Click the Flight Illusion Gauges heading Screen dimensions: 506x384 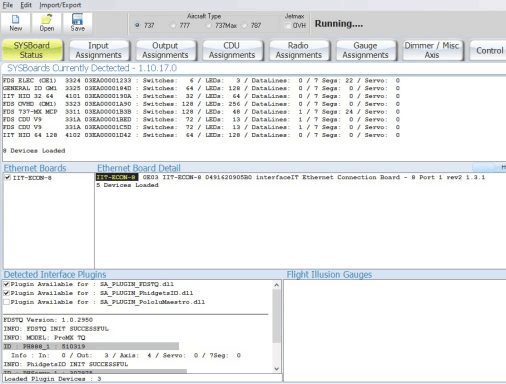tap(329, 275)
